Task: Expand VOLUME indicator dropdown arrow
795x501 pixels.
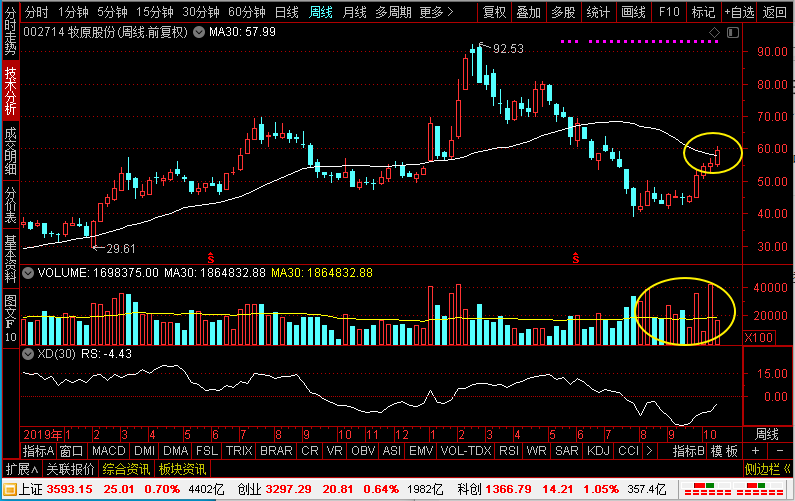Action: coord(28,273)
